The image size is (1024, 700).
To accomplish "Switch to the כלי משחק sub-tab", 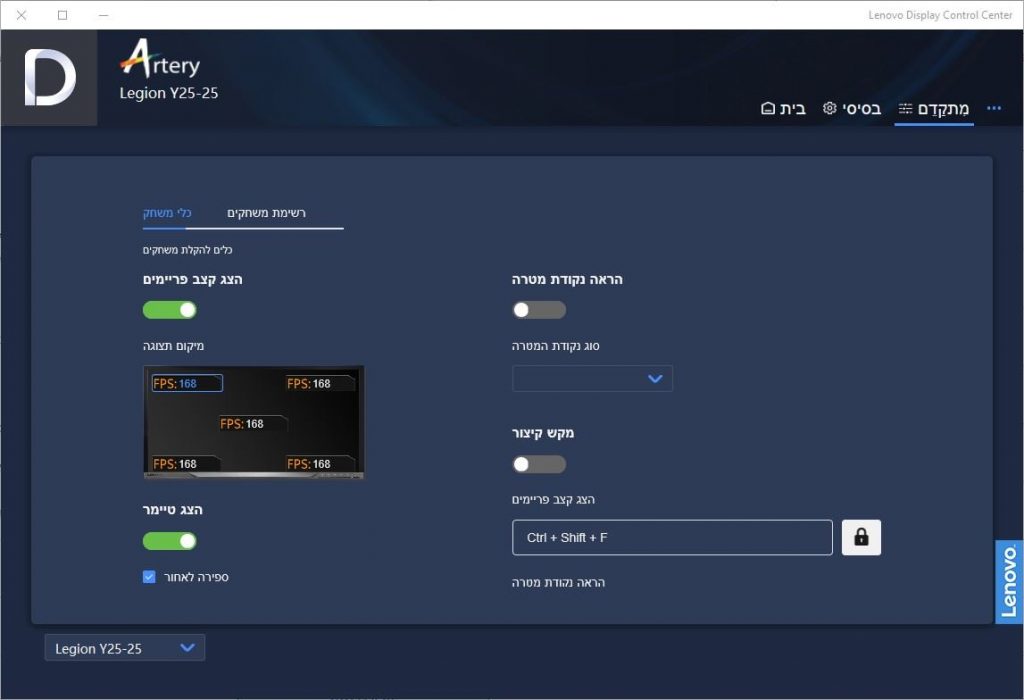I will (x=167, y=213).
